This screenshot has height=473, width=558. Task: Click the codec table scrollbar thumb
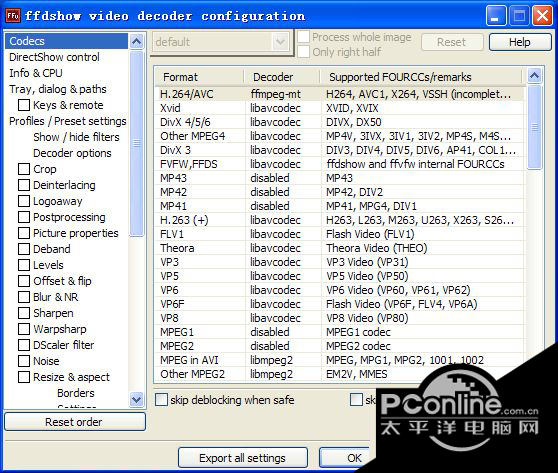[x=534, y=127]
